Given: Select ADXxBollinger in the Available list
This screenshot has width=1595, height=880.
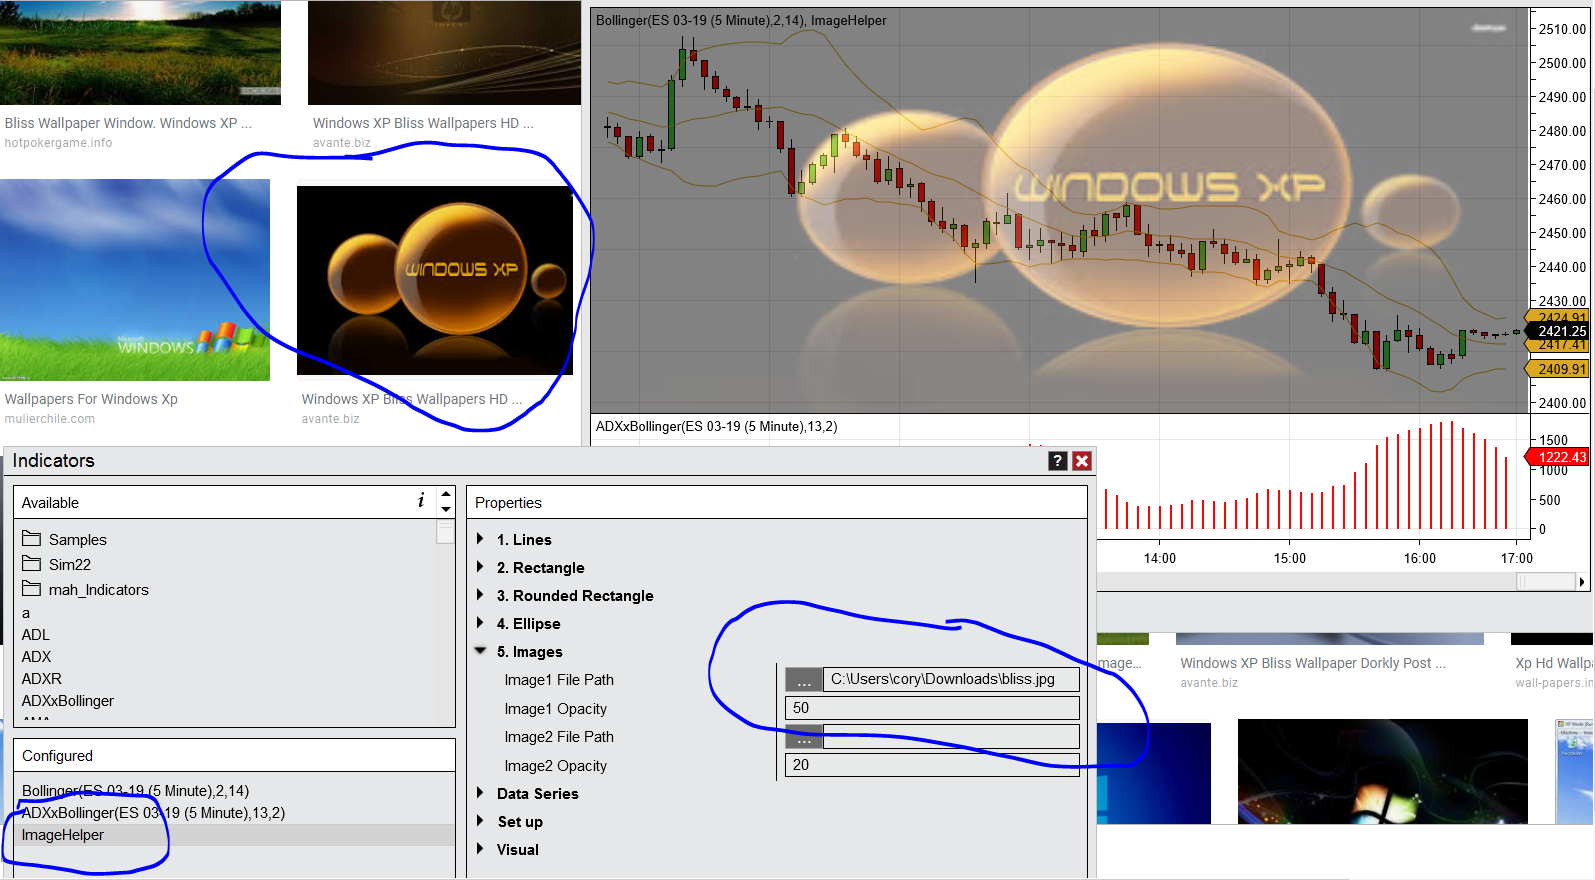Looking at the screenshot, I should point(68,701).
